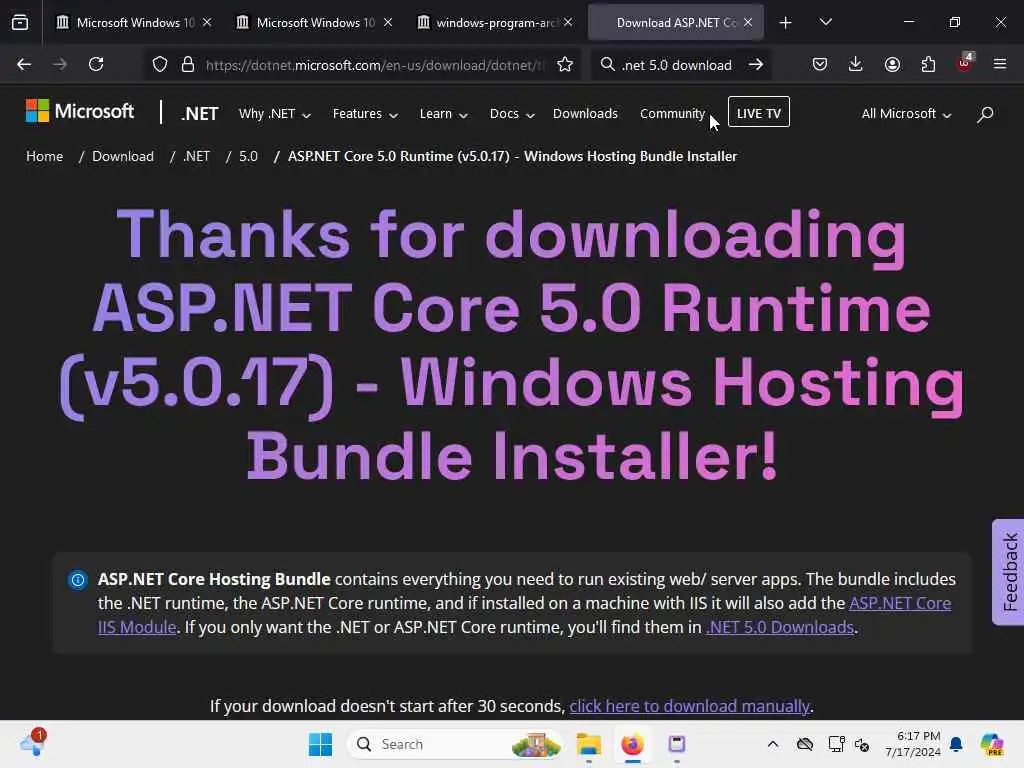Open a new browser tab
The width and height of the screenshot is (1024, 768).
[x=786, y=23]
